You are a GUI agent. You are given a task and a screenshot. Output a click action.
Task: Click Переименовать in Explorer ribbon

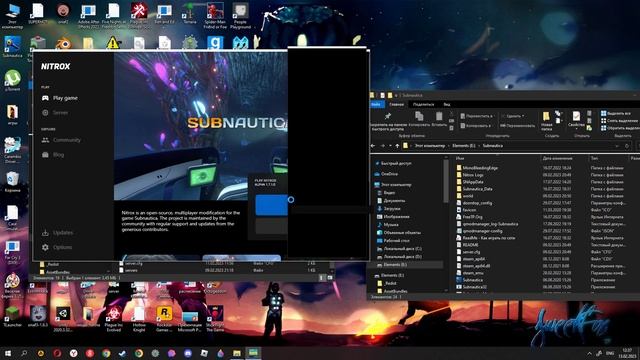pos(517,126)
